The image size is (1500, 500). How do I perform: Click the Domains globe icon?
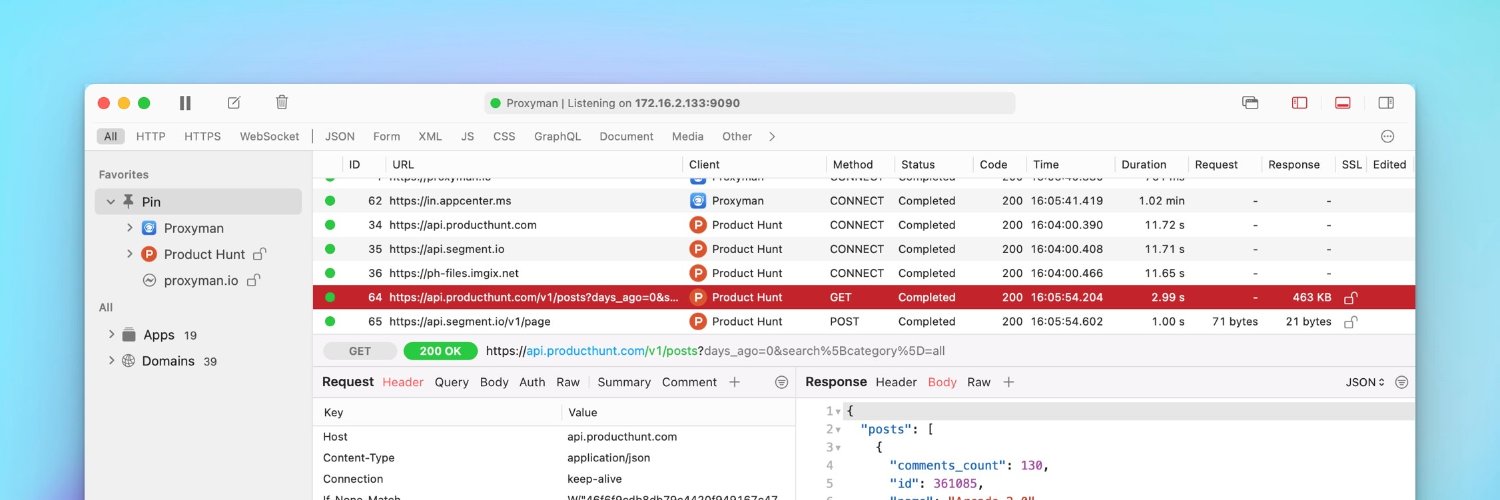[x=129, y=361]
